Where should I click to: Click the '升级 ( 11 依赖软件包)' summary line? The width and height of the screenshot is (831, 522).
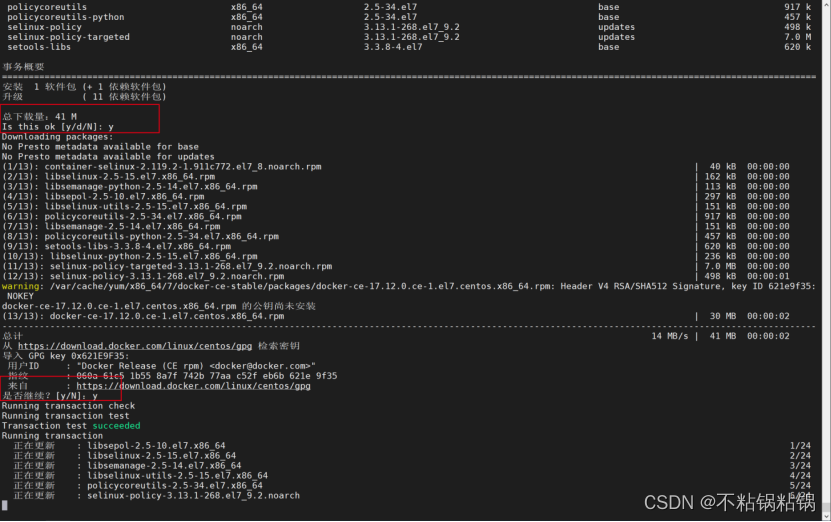(x=84, y=97)
